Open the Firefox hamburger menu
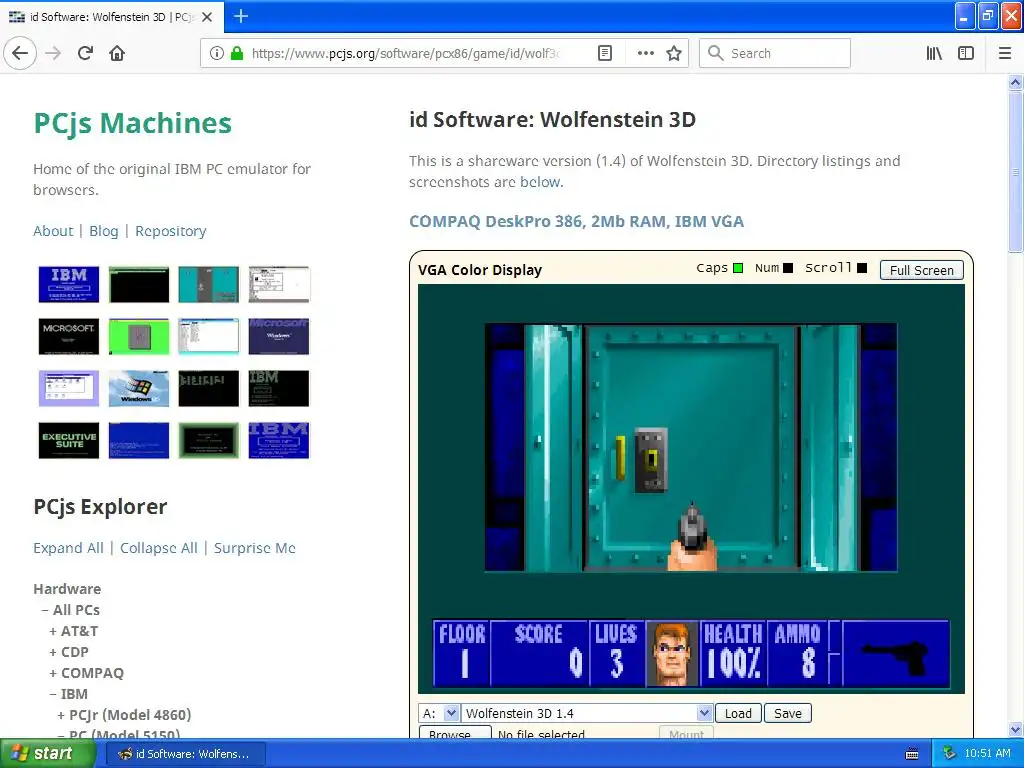Viewport: 1024px width, 768px height. click(x=1004, y=53)
